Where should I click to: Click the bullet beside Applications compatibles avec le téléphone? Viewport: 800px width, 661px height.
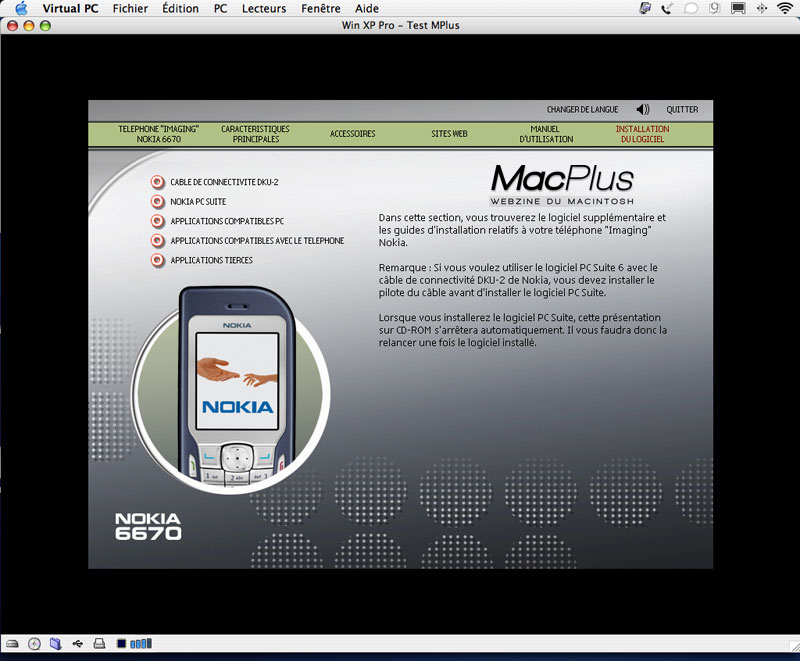(157, 240)
